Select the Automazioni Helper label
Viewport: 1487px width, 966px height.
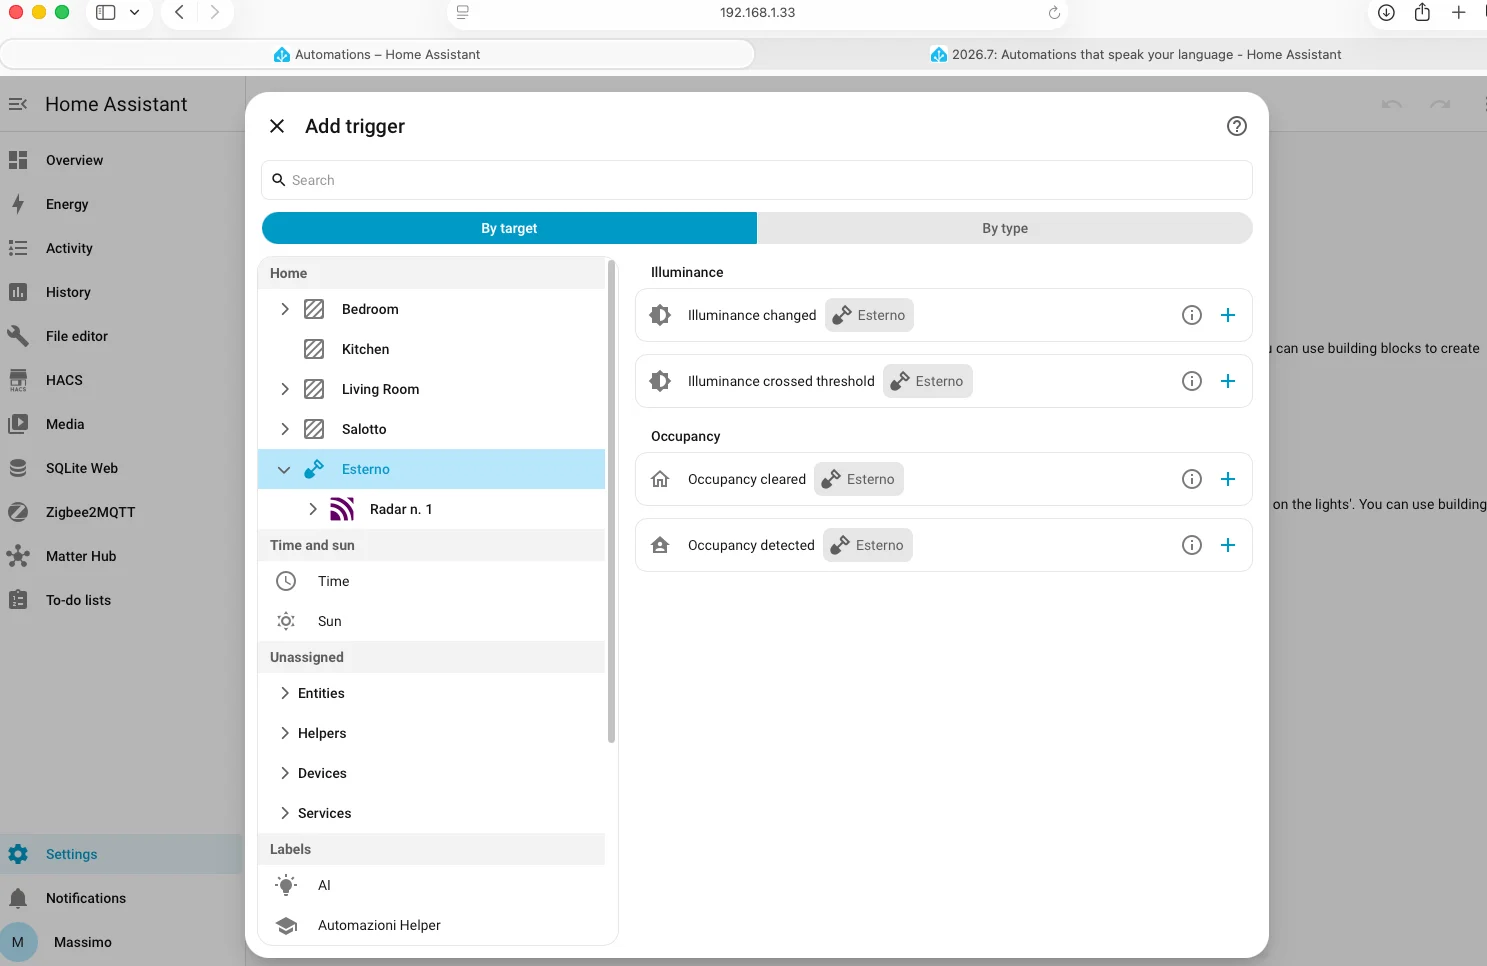click(432, 925)
